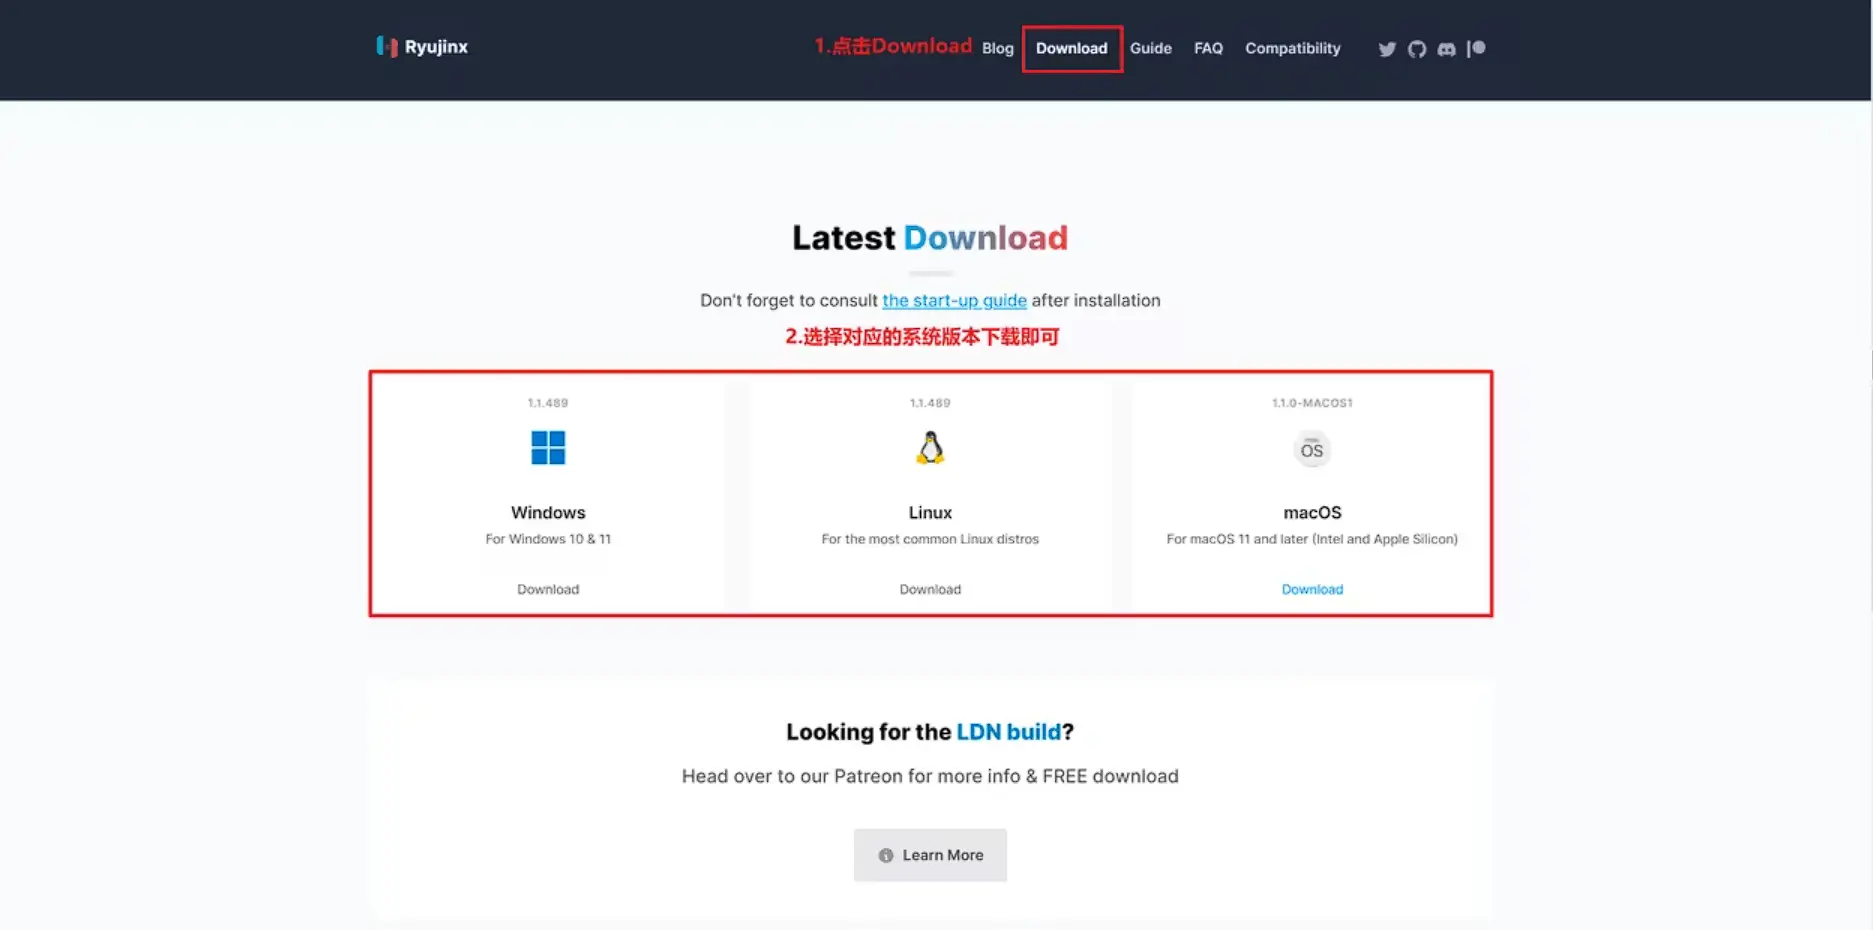Open the Discord icon link
The height and width of the screenshot is (930, 1873).
click(x=1446, y=49)
